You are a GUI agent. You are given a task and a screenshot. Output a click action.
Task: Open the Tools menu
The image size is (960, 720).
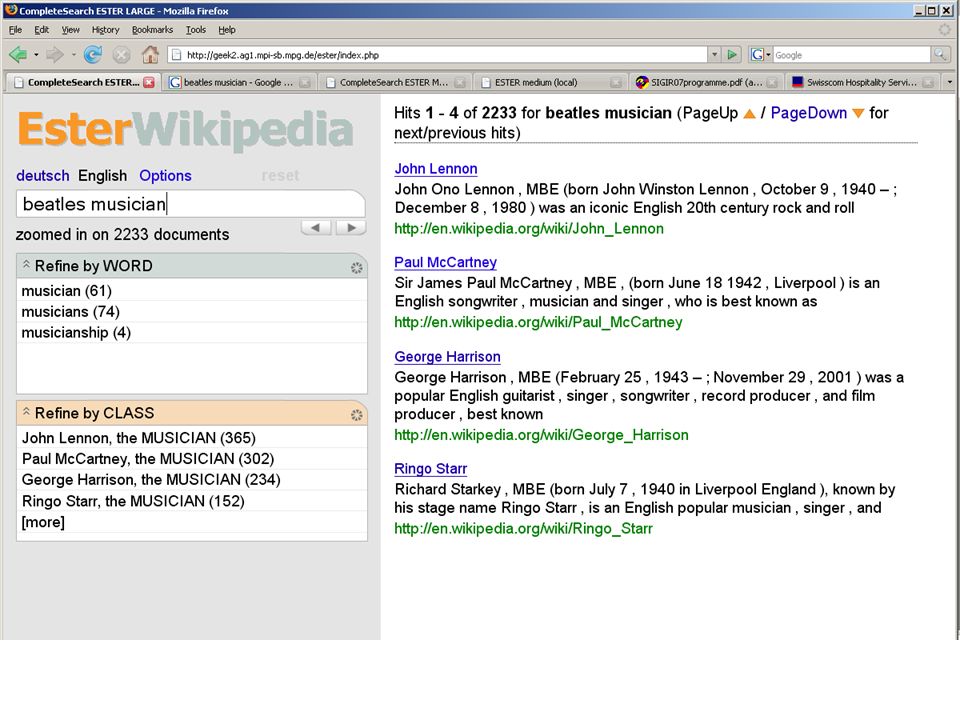tap(196, 29)
